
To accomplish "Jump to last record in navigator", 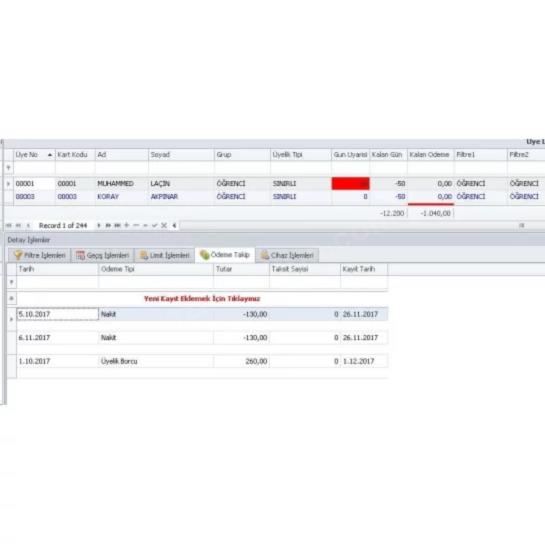I will pyautogui.click(x=117, y=226).
